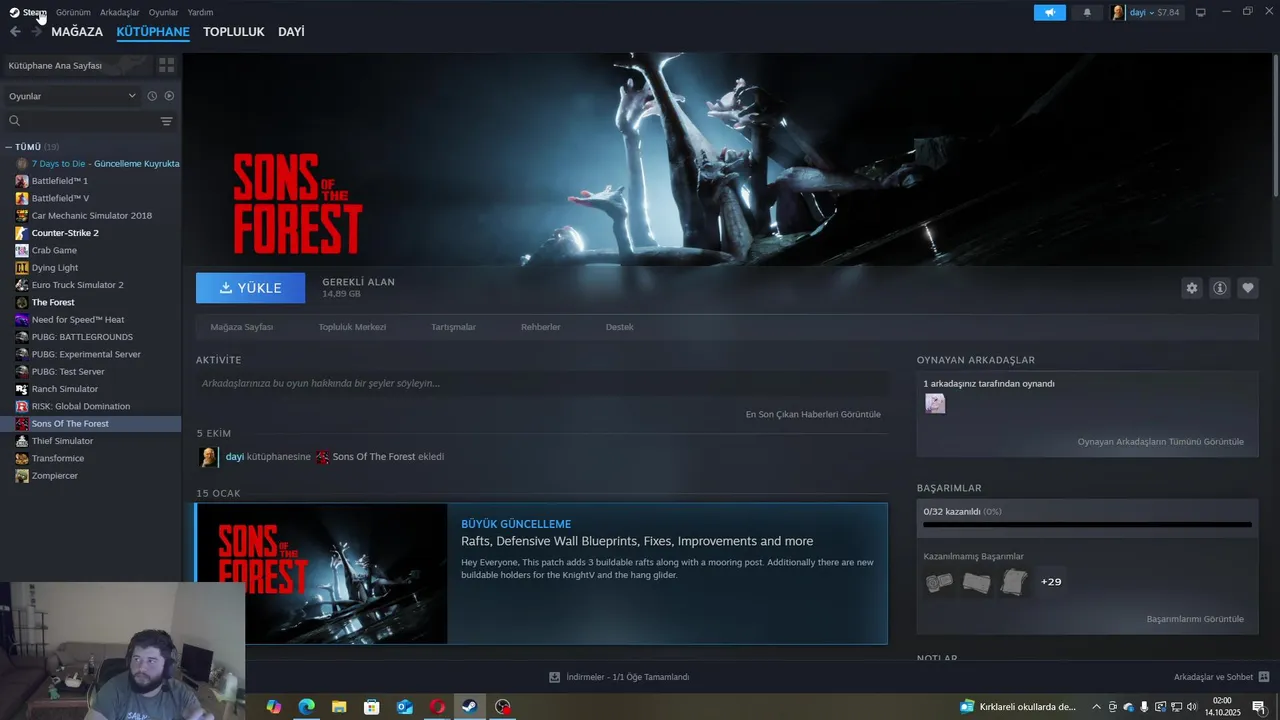Select Need for Speed Heat

78,319
